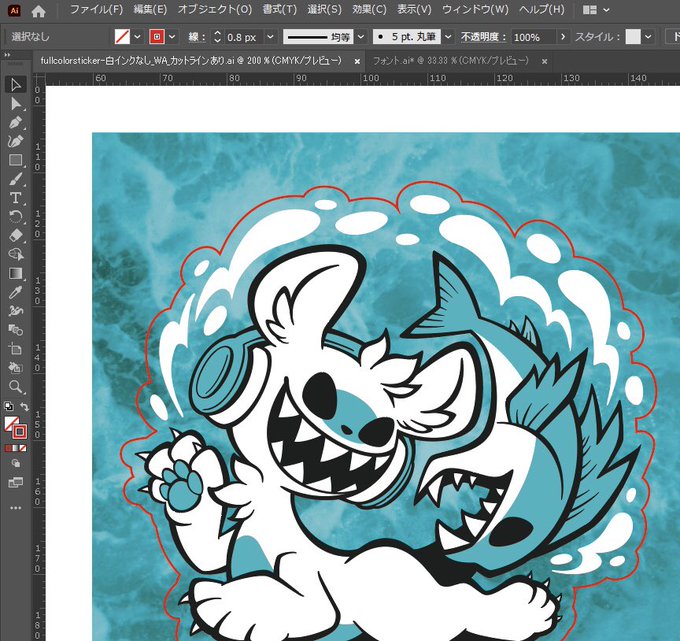Select the Rotate tool
This screenshot has width=680, height=641.
tap(16, 216)
